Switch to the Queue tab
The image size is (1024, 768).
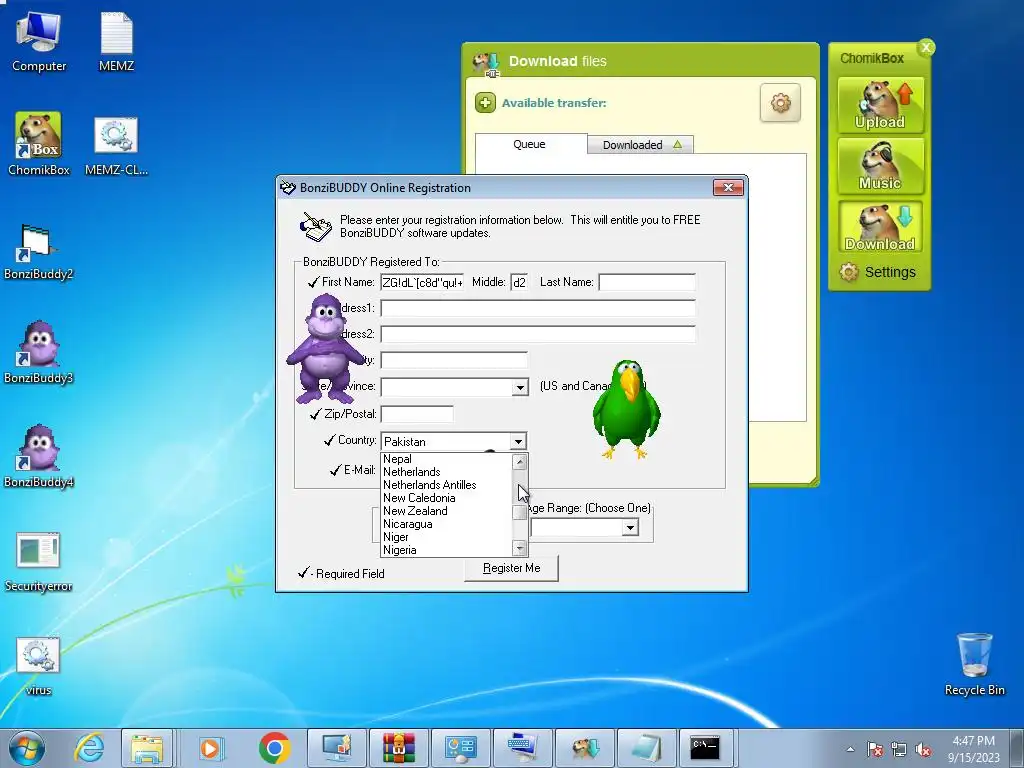530,144
